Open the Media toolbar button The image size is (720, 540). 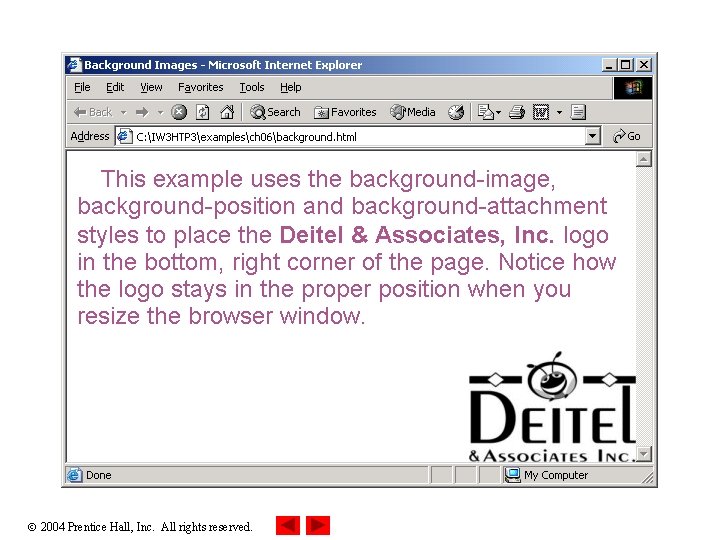click(412, 112)
